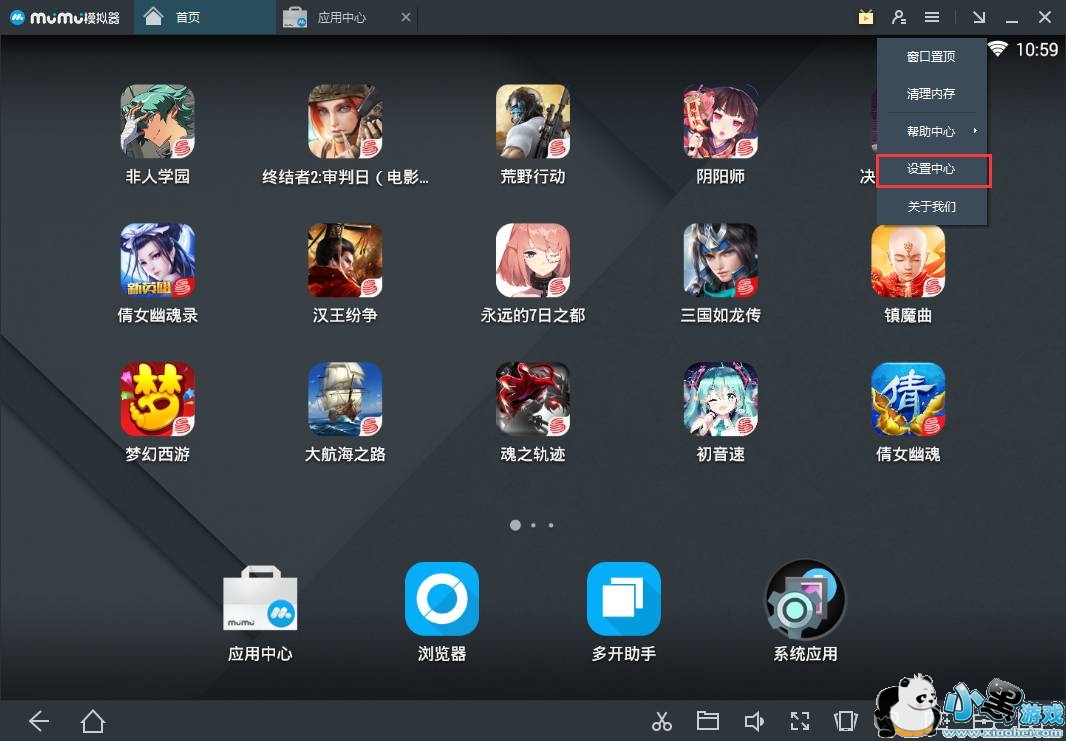Click the diagonal arrow shrink-window icon
The height and width of the screenshot is (741, 1066).
tap(979, 17)
